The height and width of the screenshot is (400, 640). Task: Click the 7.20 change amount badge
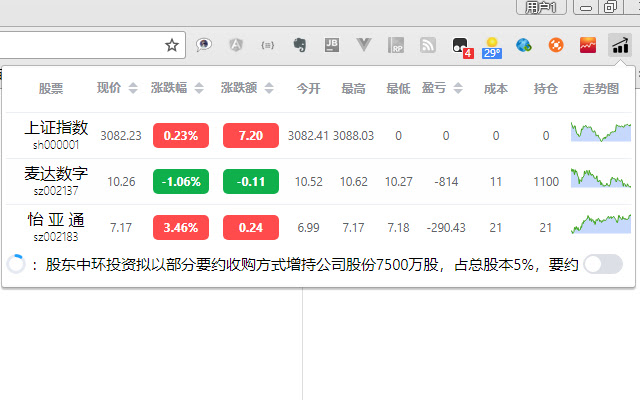(x=251, y=136)
